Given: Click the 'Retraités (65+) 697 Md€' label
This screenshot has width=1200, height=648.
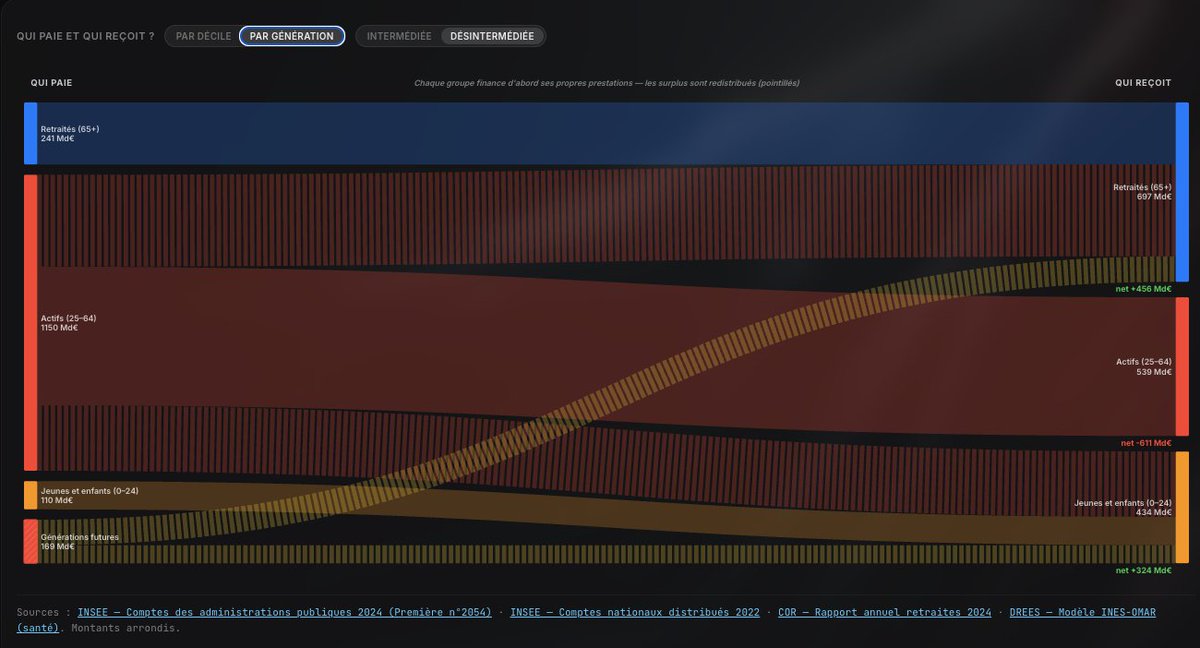Looking at the screenshot, I should click(1142, 192).
